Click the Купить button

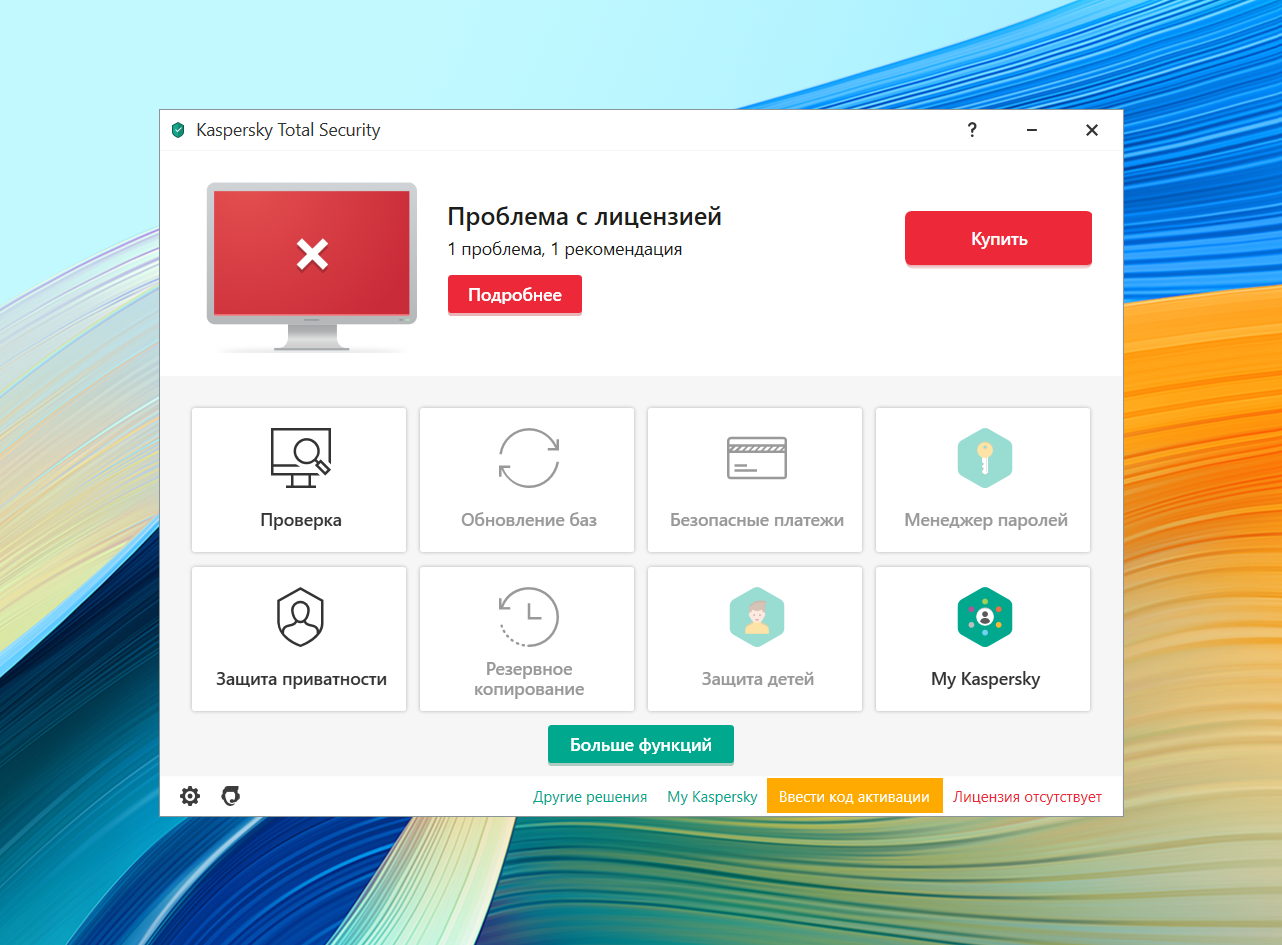tap(998, 239)
